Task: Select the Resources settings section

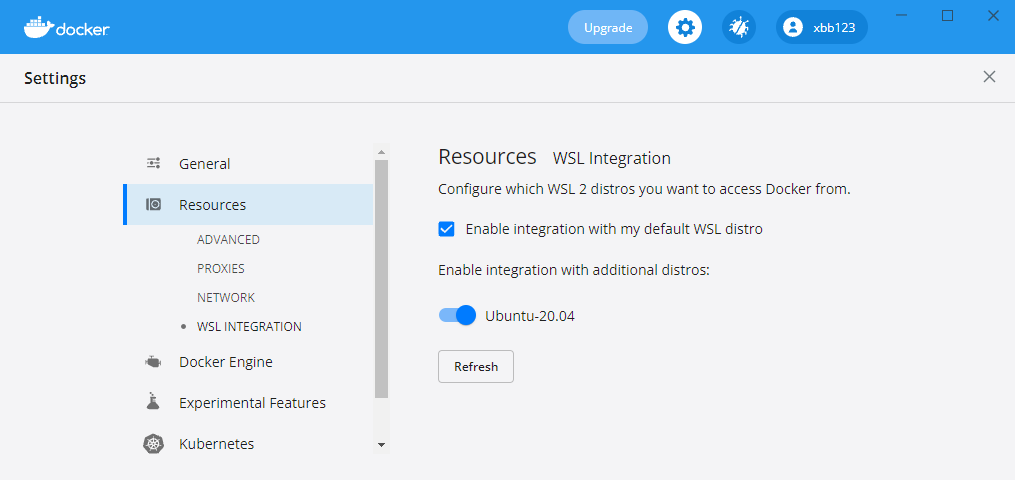Action: pyautogui.click(x=248, y=204)
